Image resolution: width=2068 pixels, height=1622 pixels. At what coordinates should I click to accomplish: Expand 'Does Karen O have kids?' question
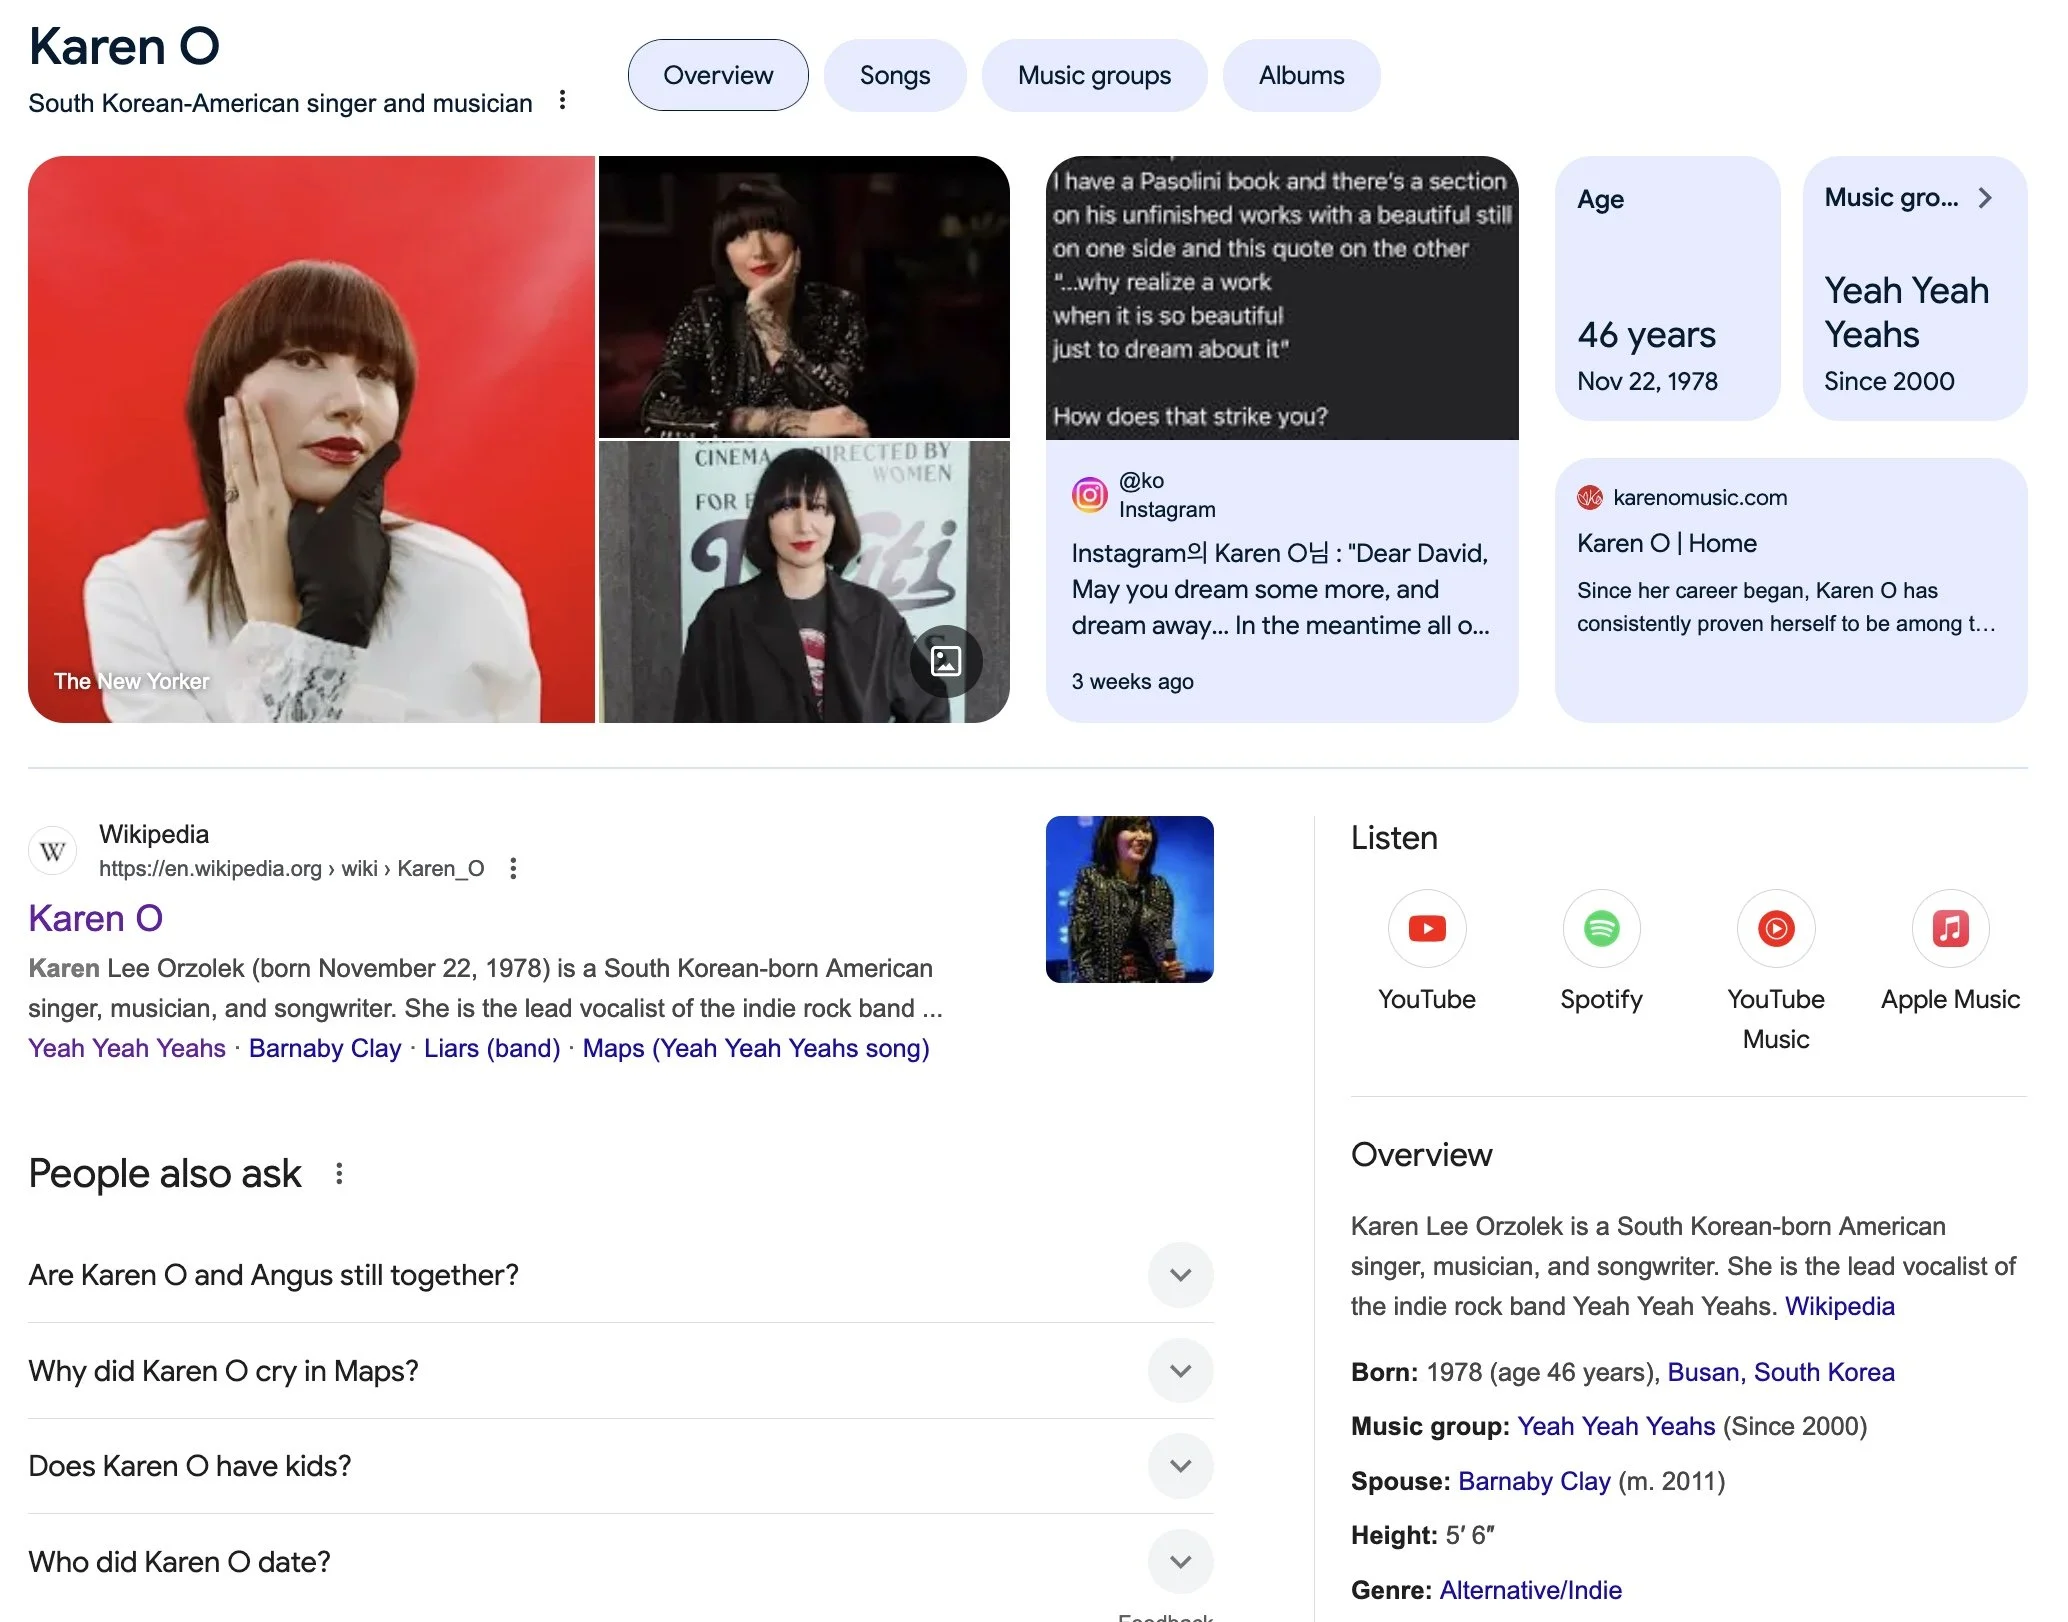pyautogui.click(x=1180, y=1466)
